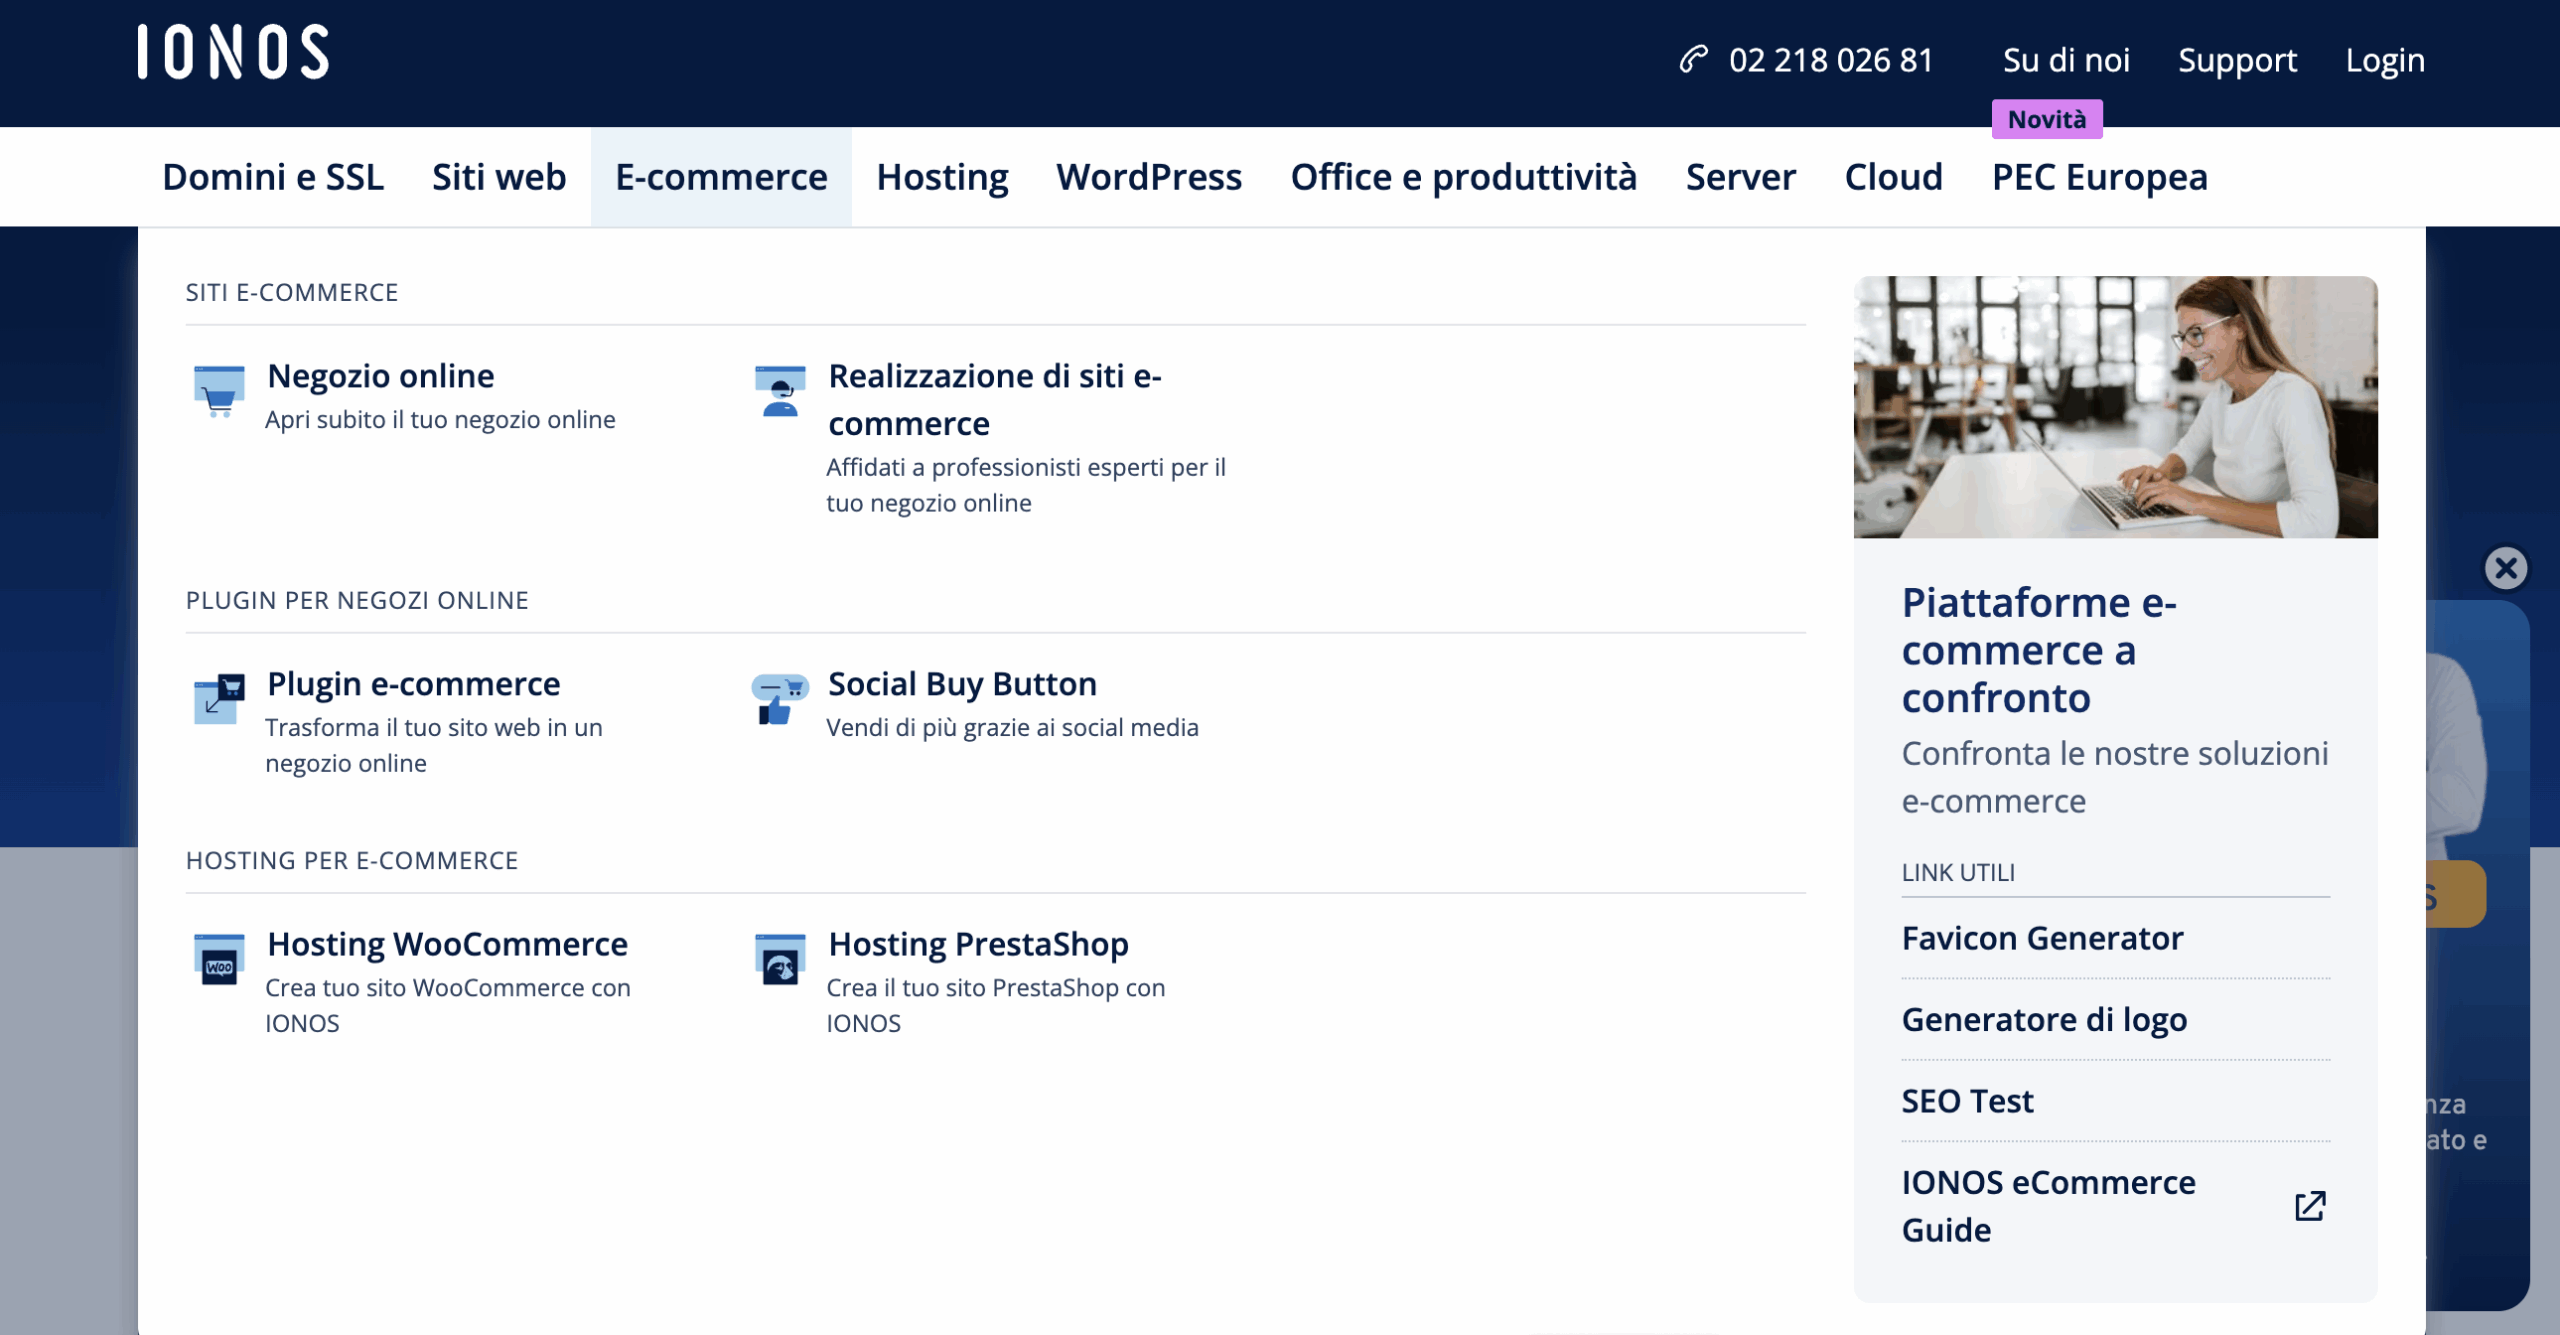The width and height of the screenshot is (2560, 1335).
Task: Open the Generatore di logo link
Action: pyautogui.click(x=2043, y=1019)
